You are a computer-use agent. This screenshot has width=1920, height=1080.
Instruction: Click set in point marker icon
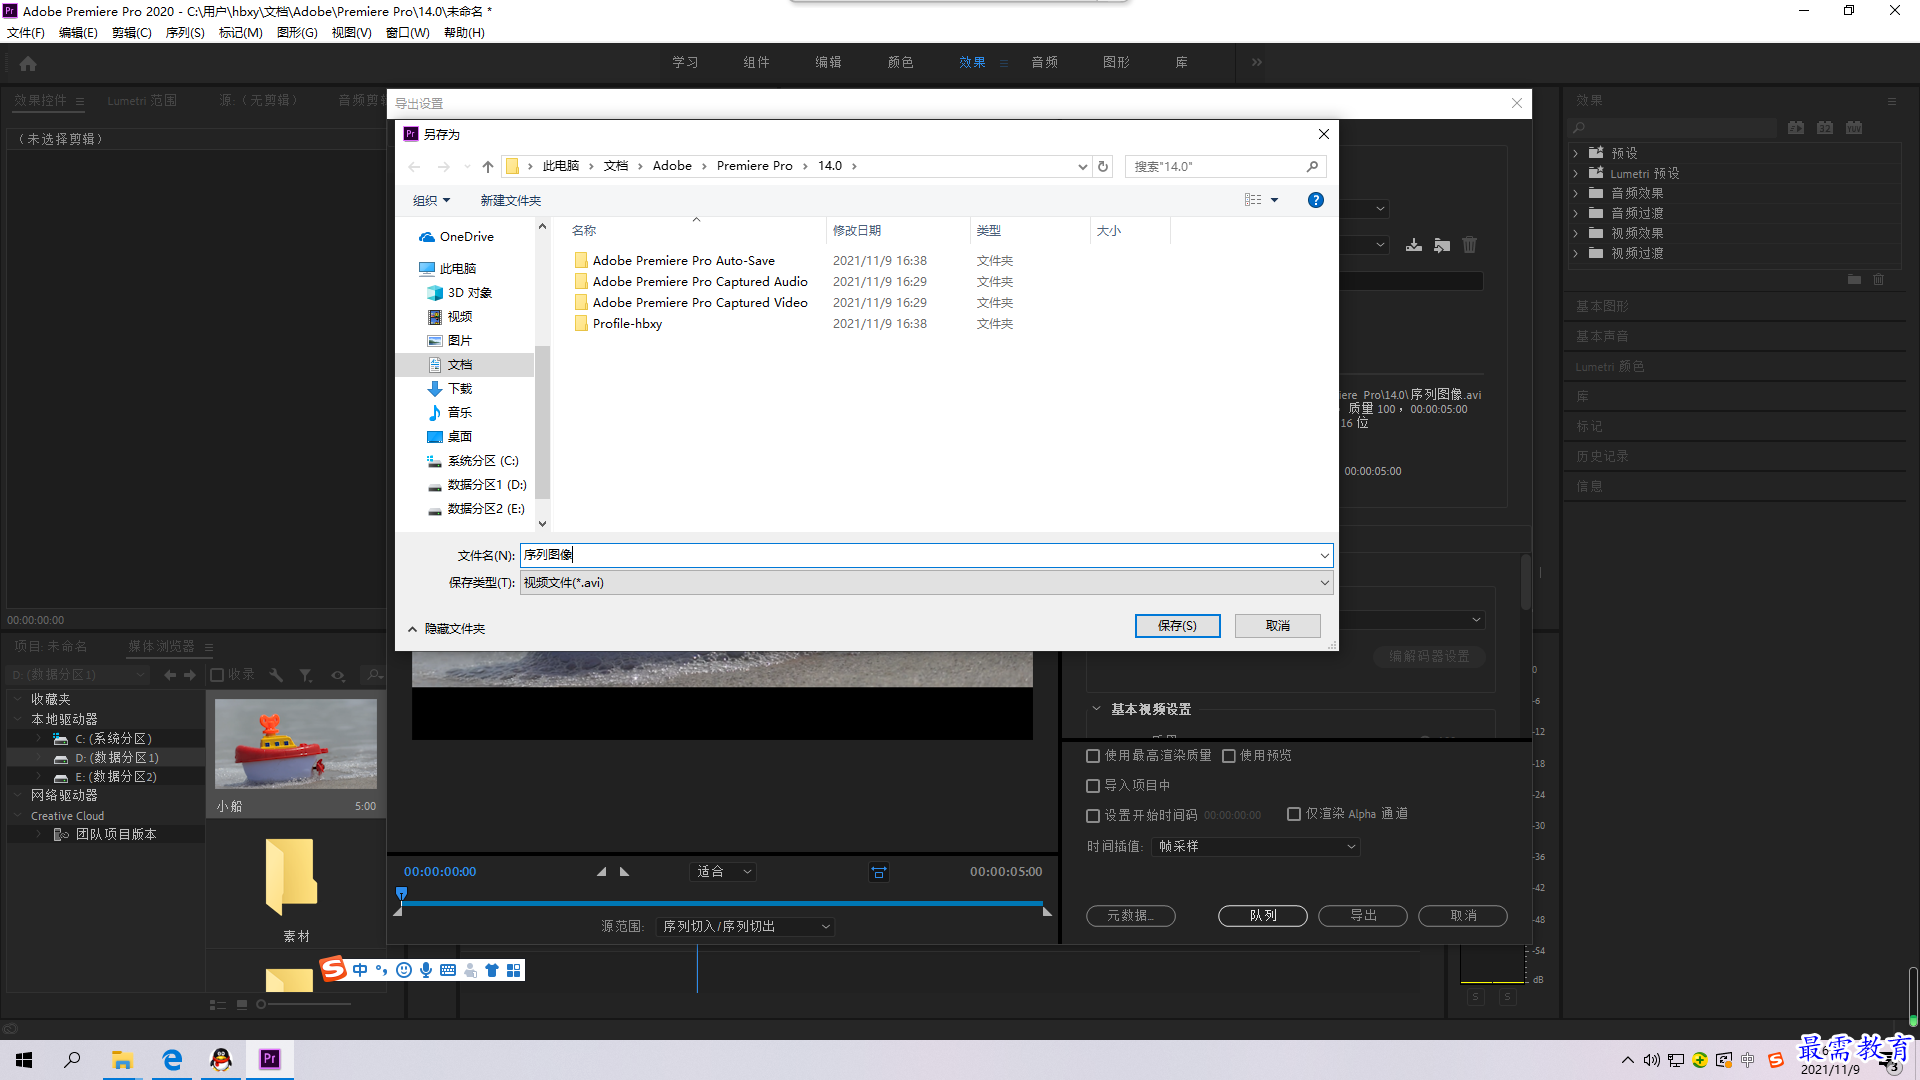click(601, 872)
